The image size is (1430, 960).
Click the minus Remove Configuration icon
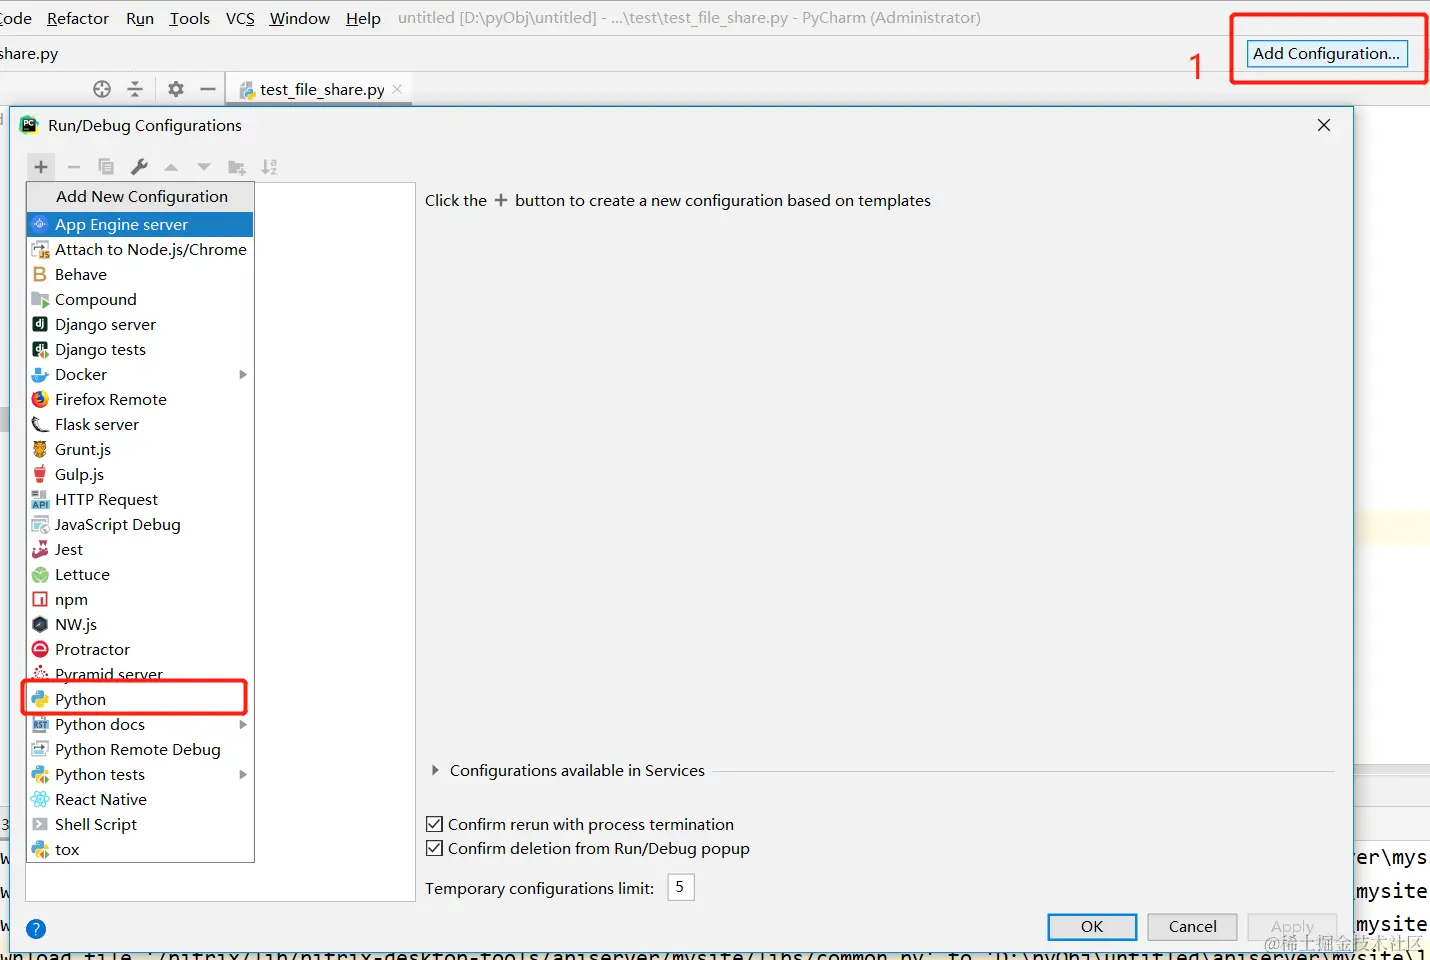(74, 167)
